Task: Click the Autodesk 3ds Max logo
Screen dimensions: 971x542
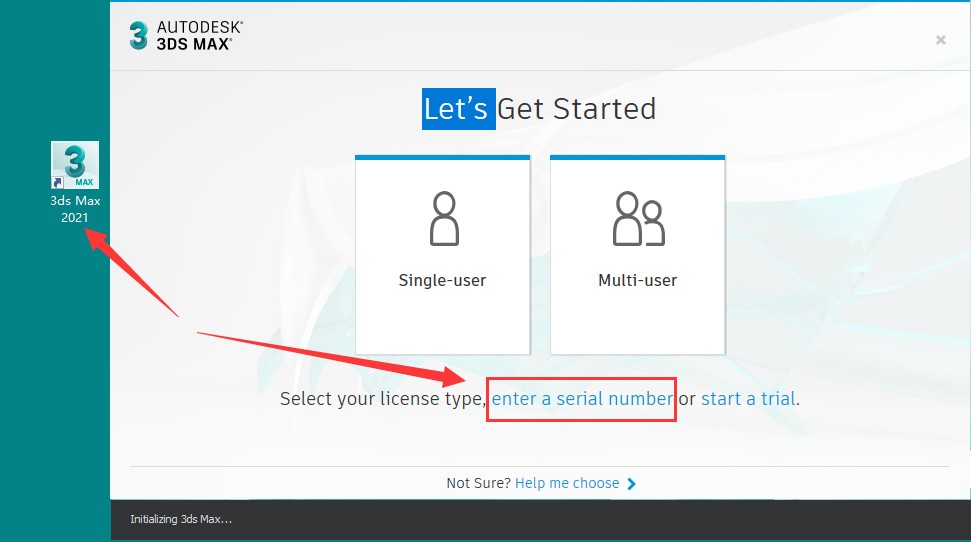Action: pos(186,35)
